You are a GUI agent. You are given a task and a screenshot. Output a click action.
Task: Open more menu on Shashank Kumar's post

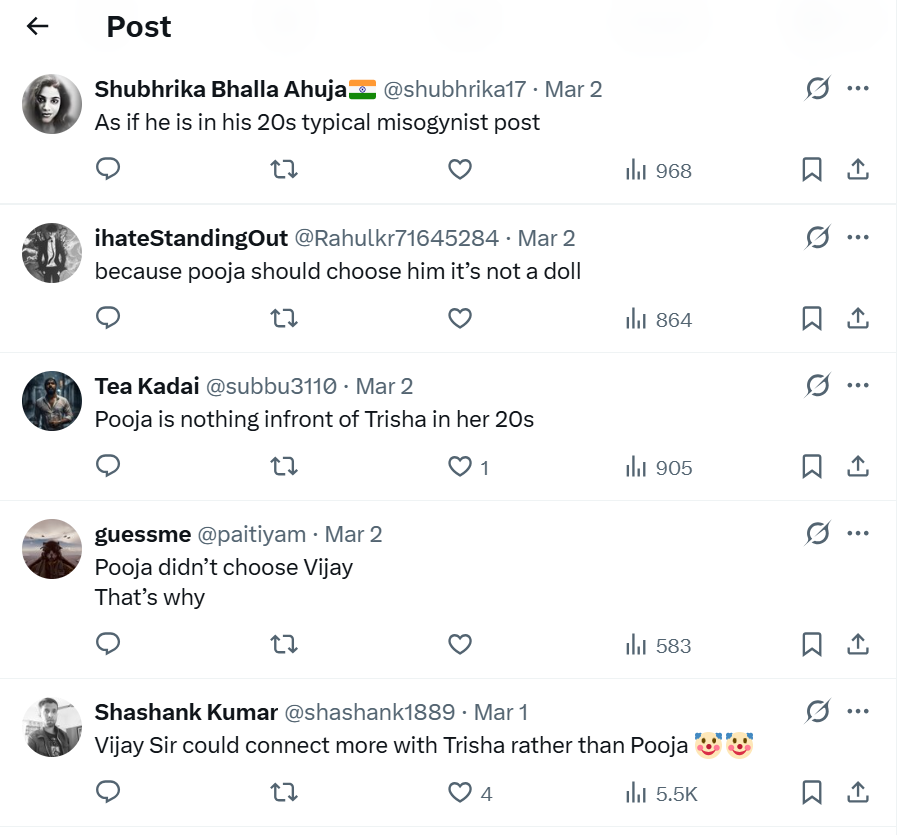pyautogui.click(x=858, y=711)
